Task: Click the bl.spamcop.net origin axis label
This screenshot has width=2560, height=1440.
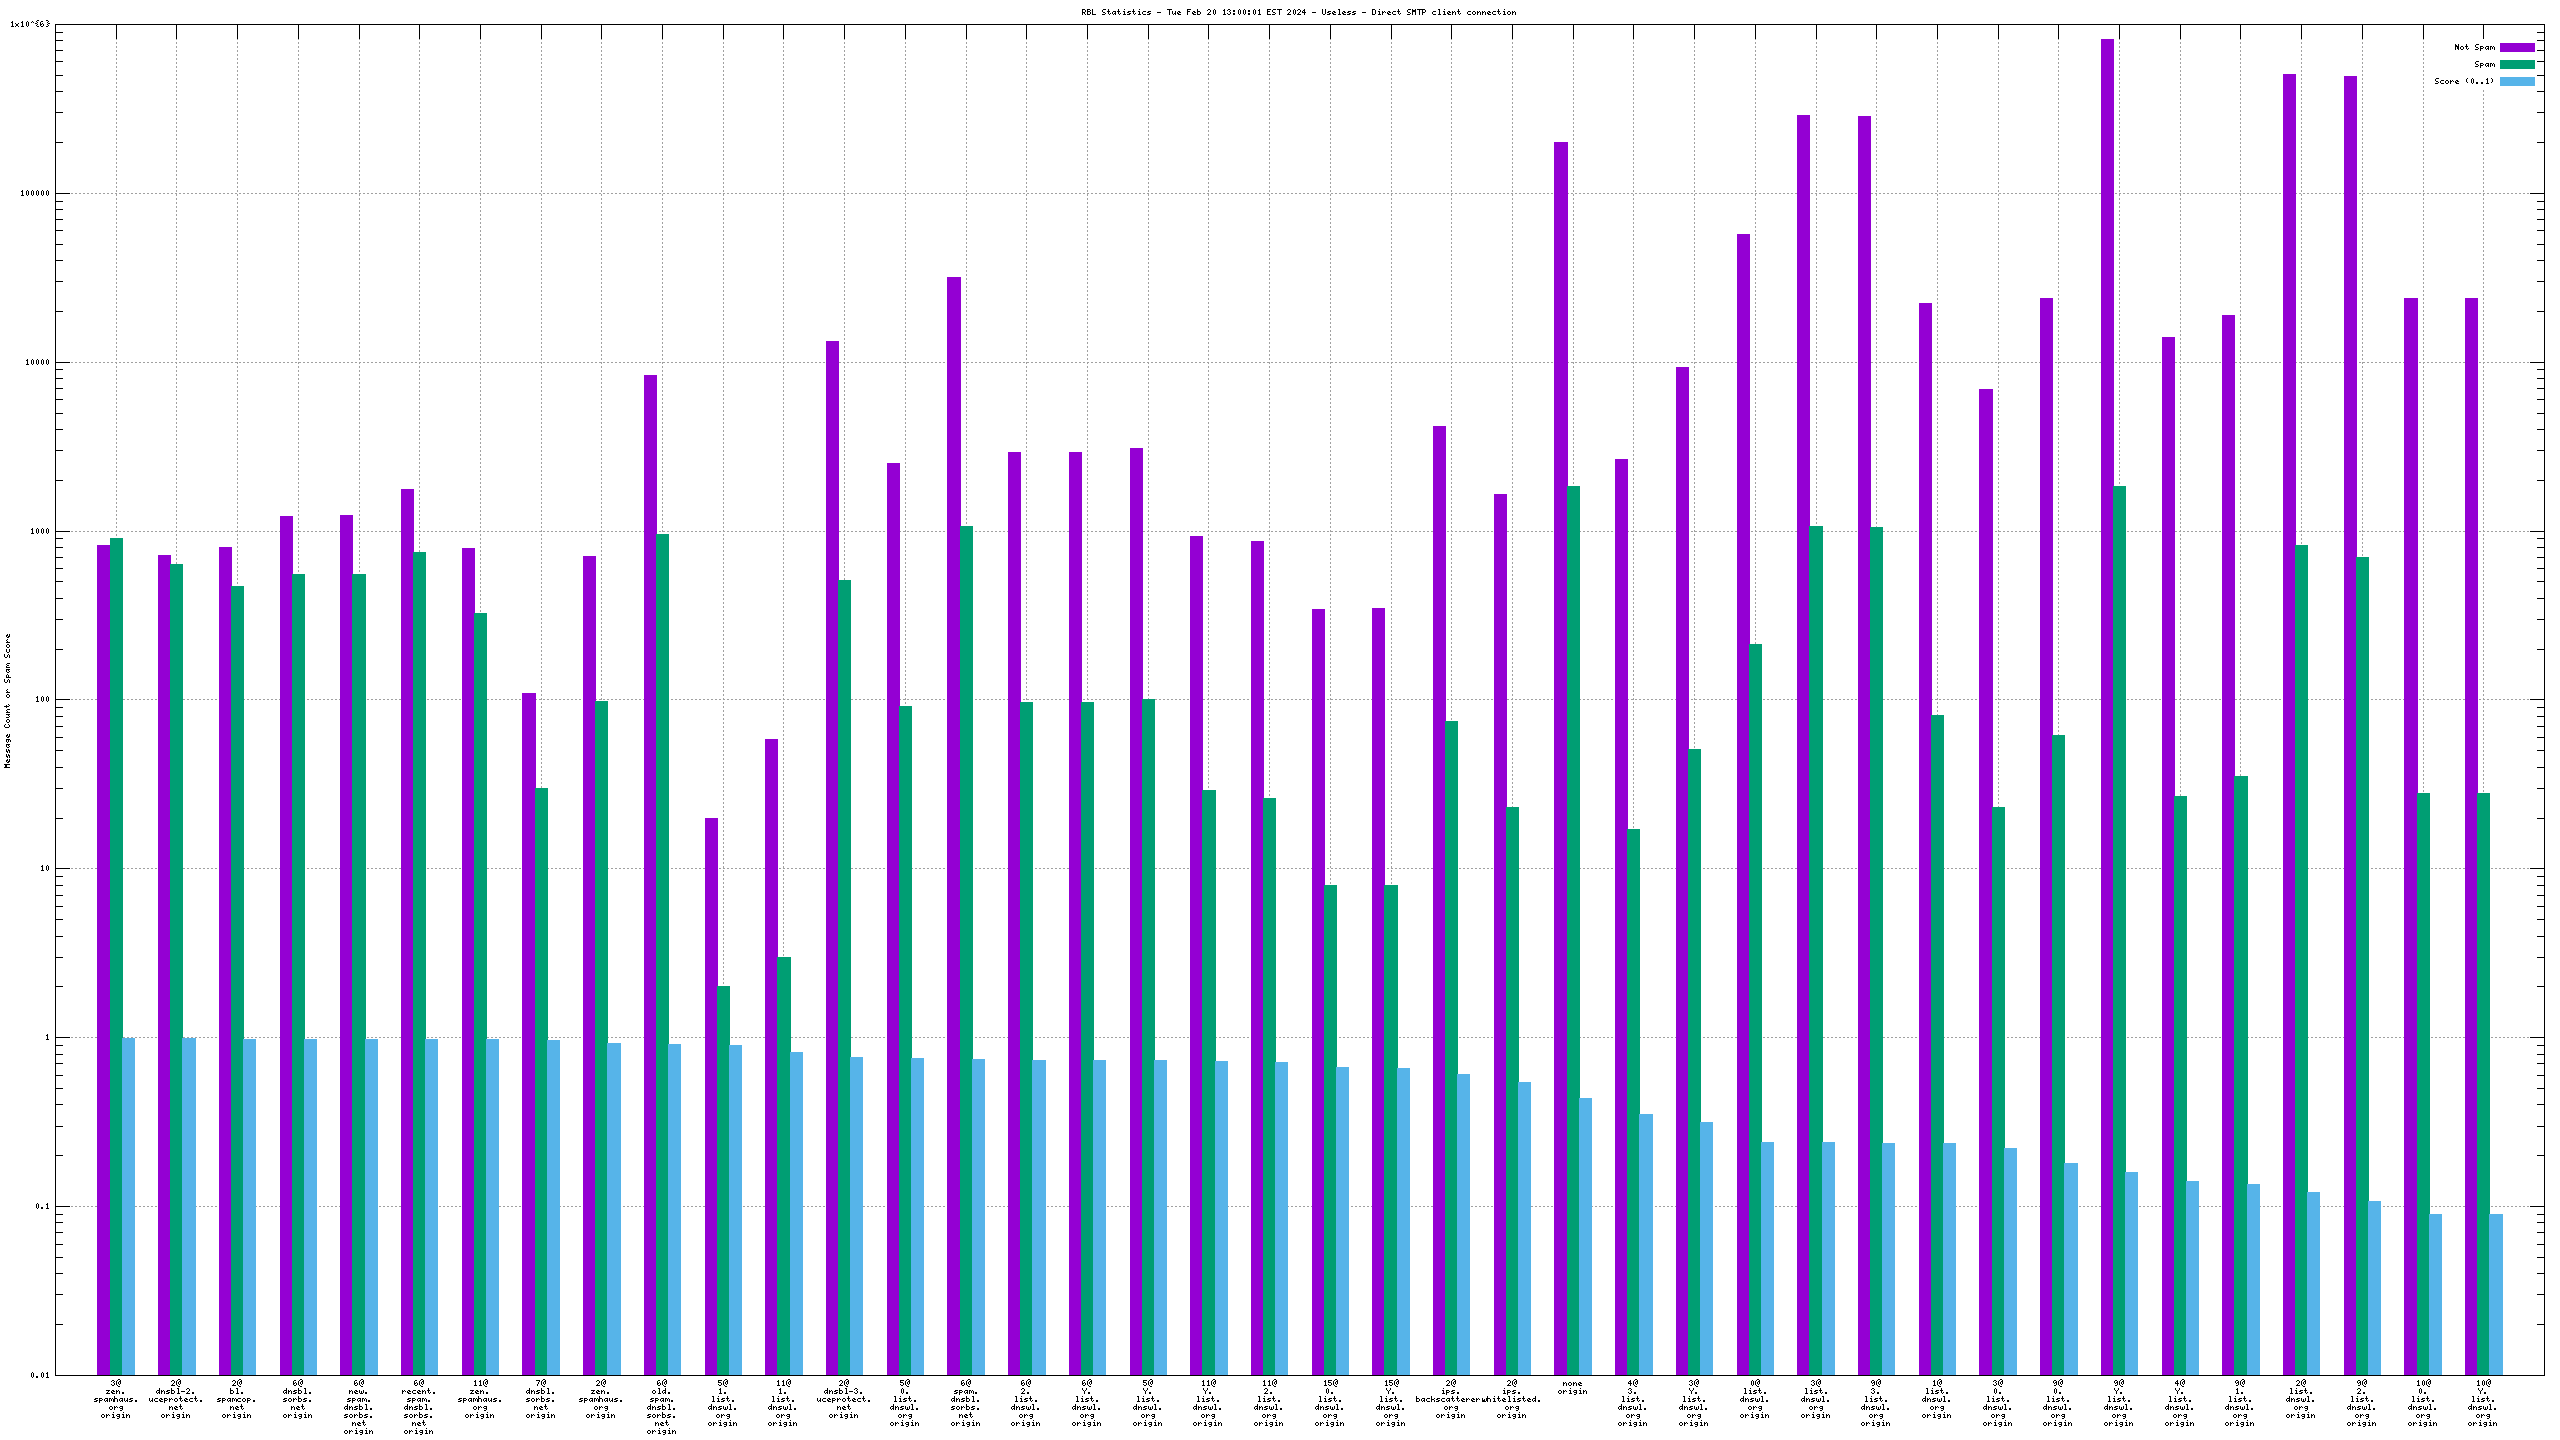Action: coord(237,1399)
